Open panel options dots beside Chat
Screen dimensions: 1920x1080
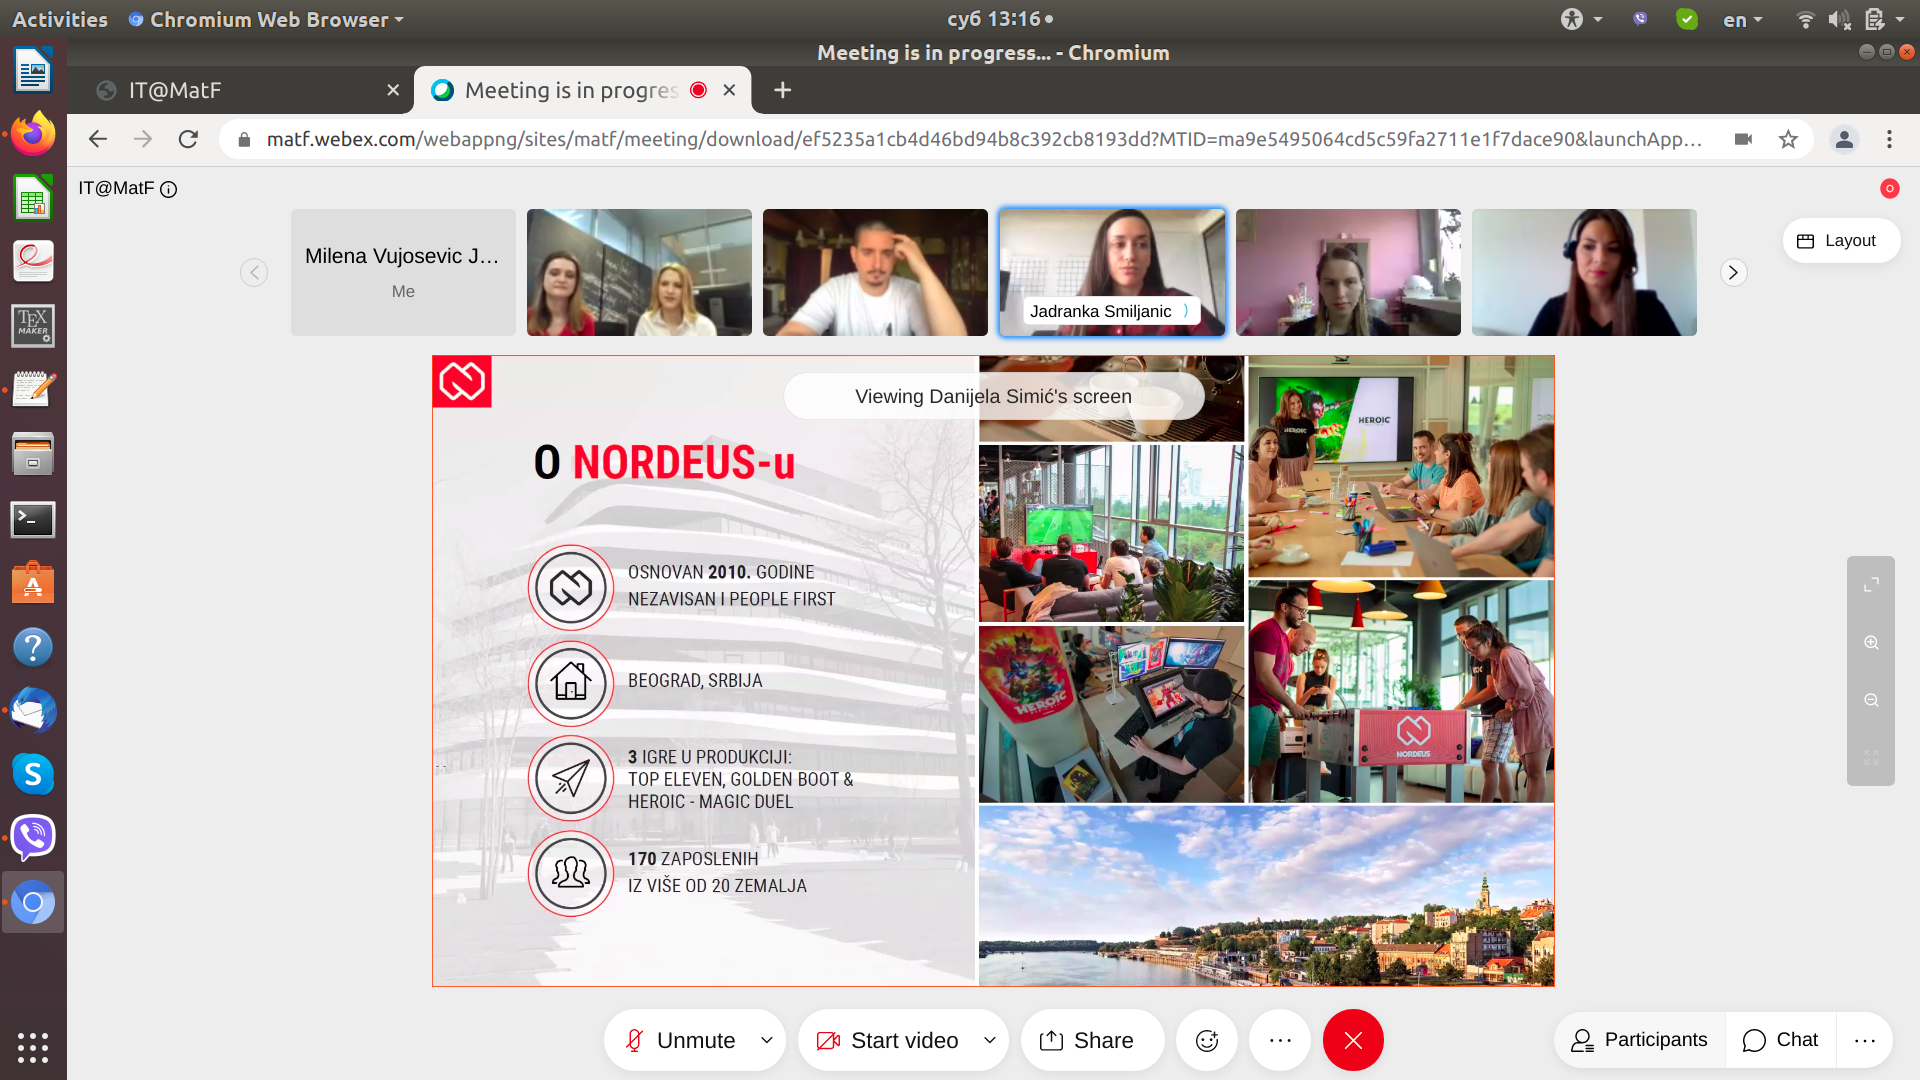point(1865,1040)
